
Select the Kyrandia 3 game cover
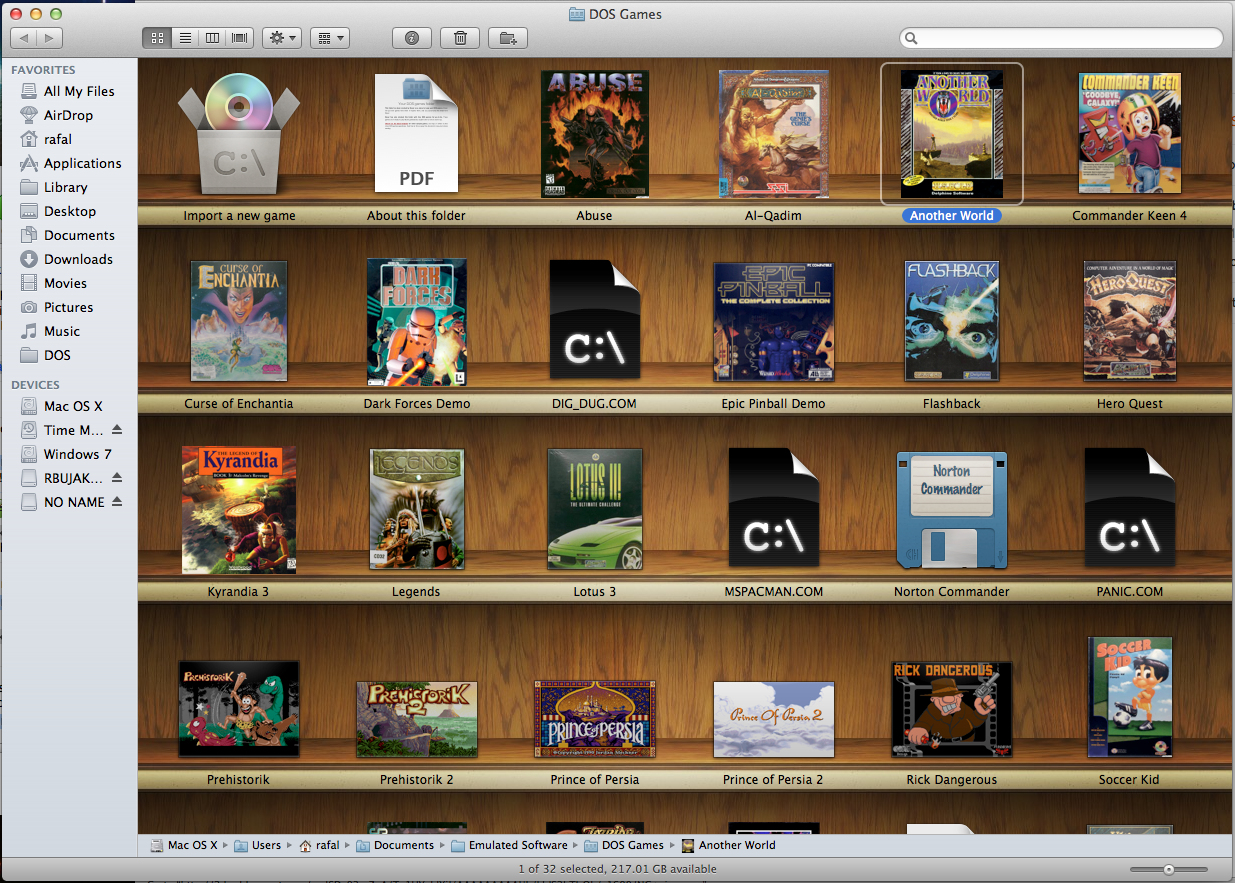239,510
